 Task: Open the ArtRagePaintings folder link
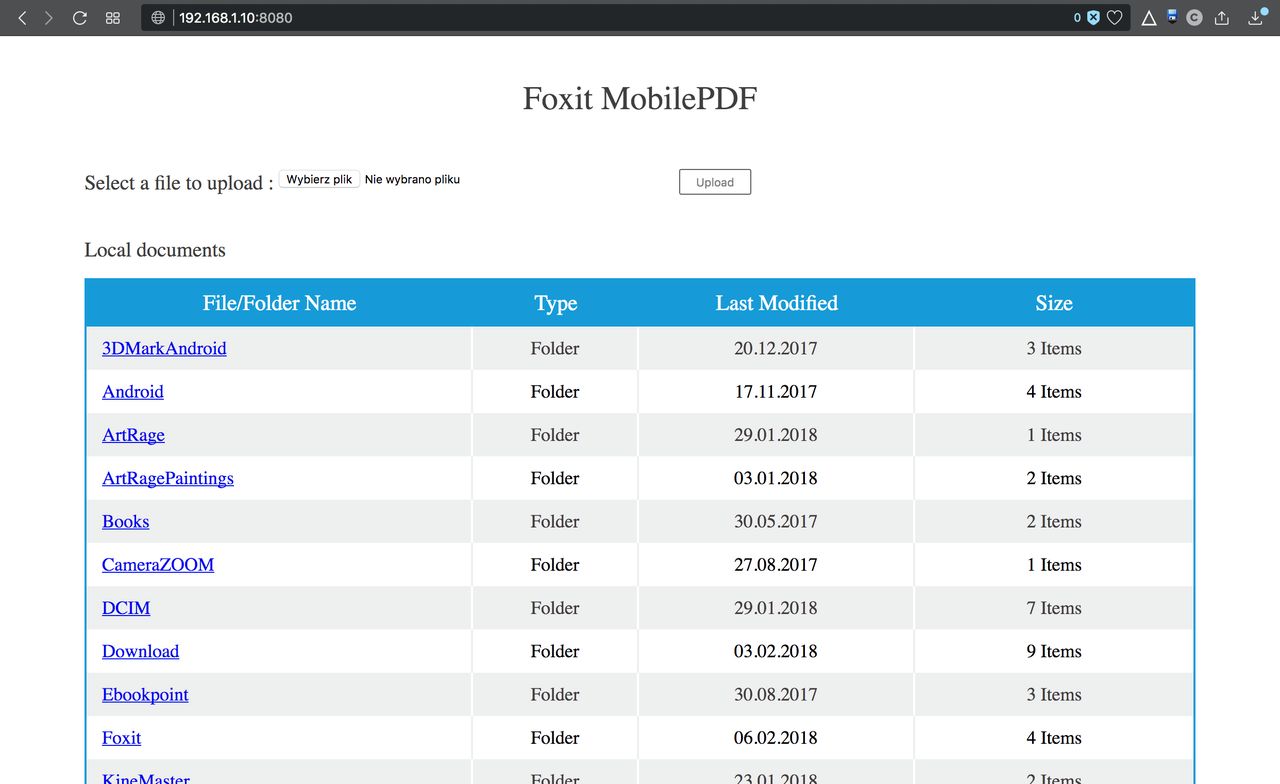(x=168, y=478)
